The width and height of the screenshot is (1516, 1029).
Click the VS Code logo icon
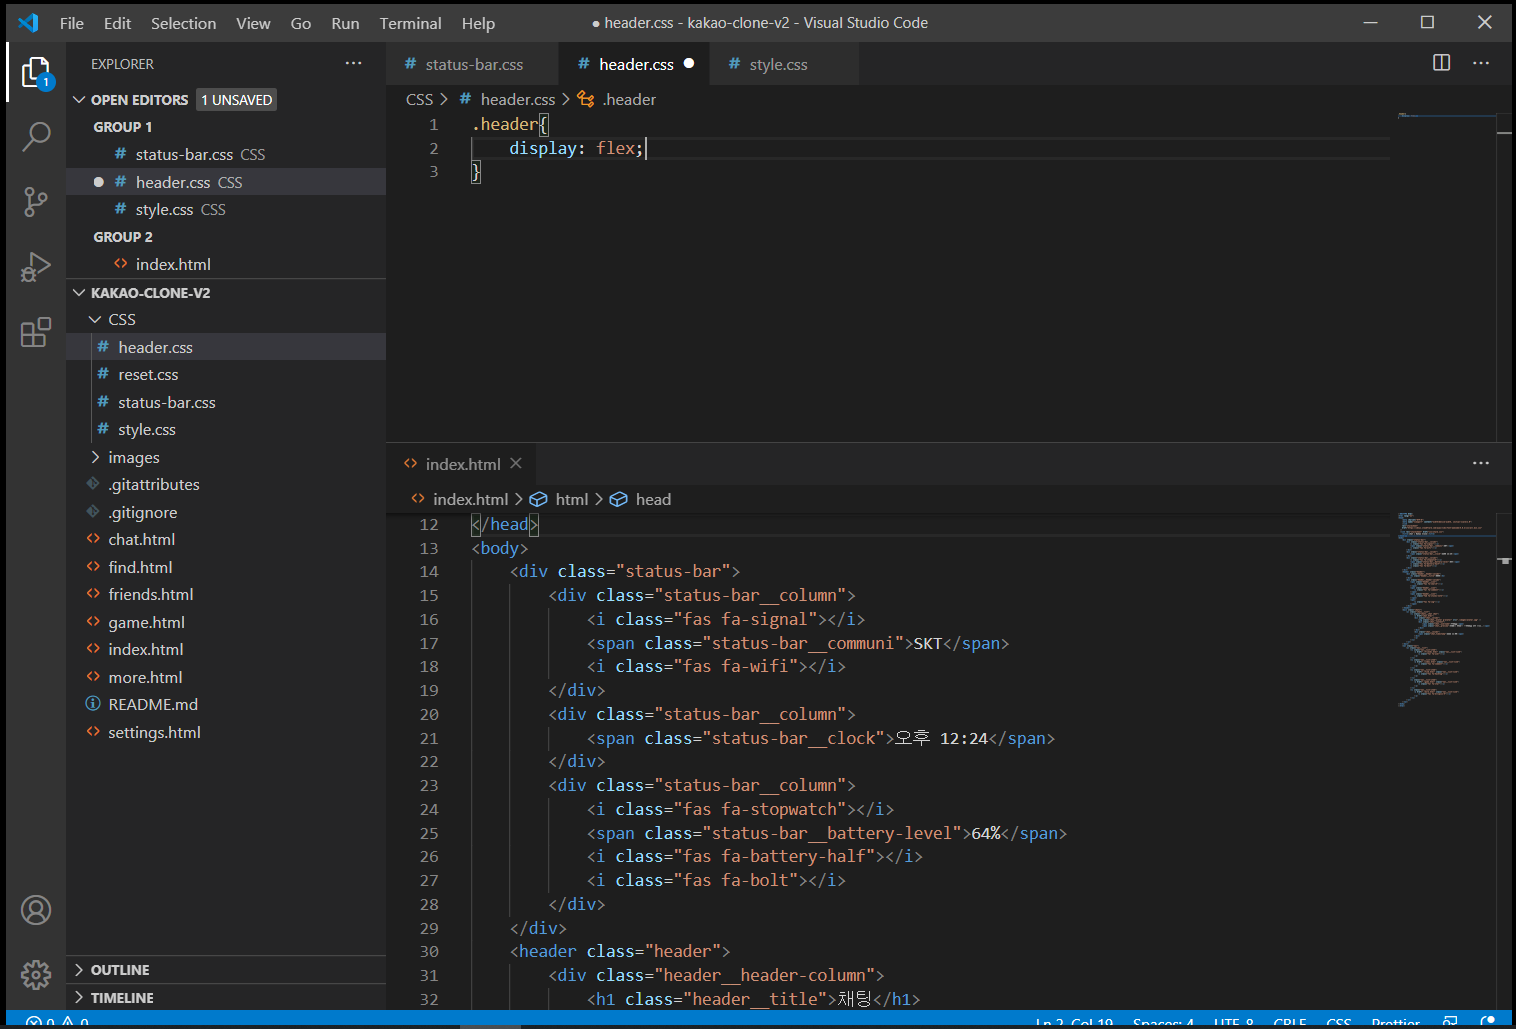coord(28,22)
